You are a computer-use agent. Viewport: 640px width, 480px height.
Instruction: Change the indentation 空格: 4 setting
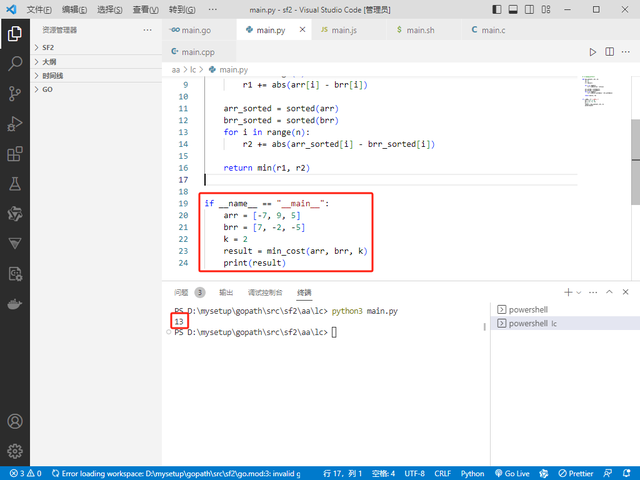pyautogui.click(x=383, y=473)
